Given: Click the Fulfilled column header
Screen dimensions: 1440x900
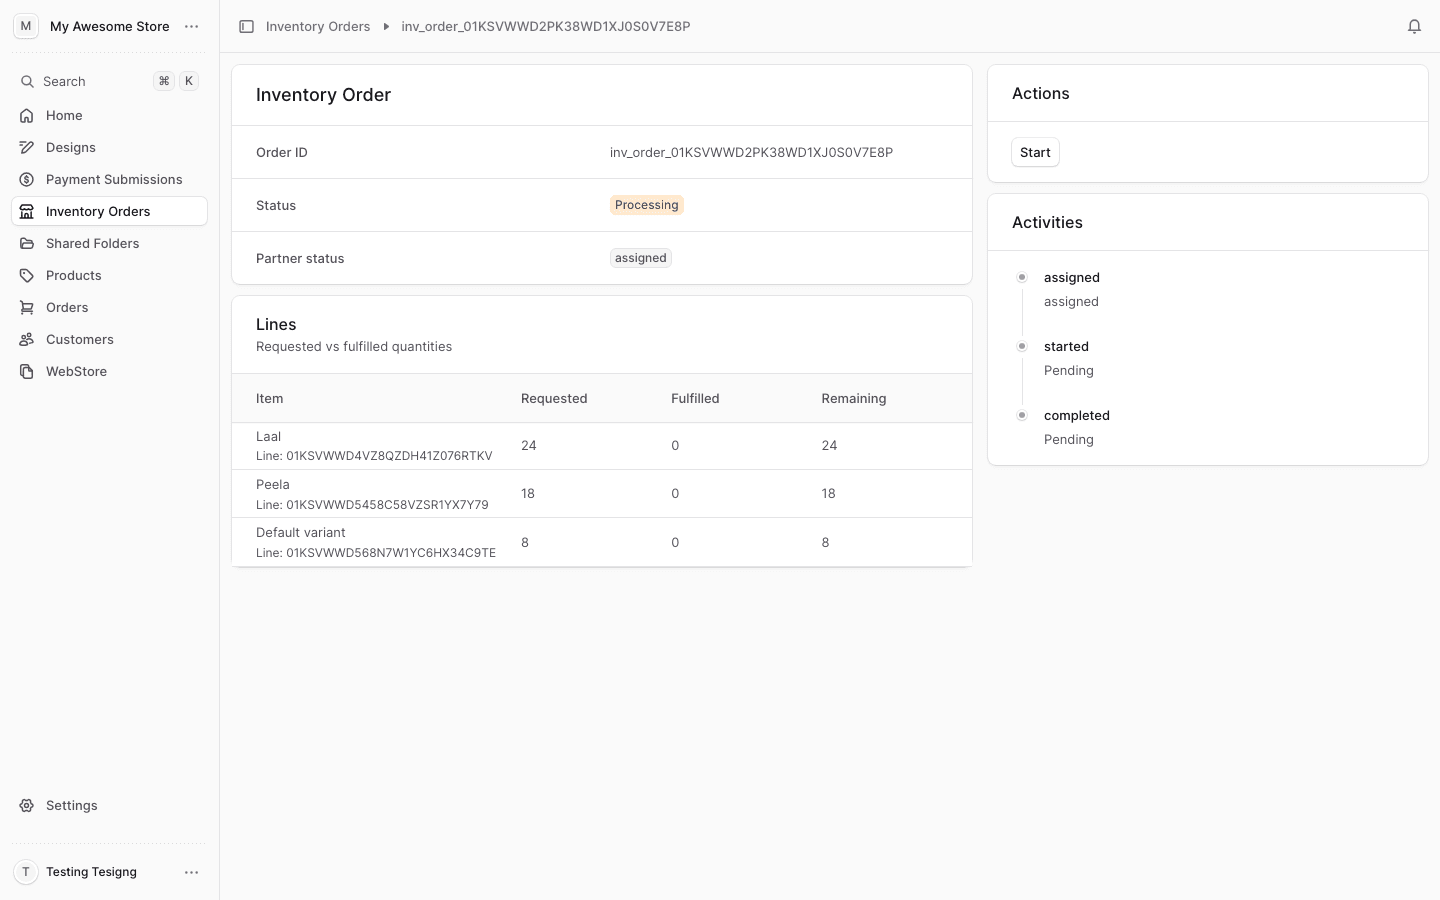Looking at the screenshot, I should point(695,399).
